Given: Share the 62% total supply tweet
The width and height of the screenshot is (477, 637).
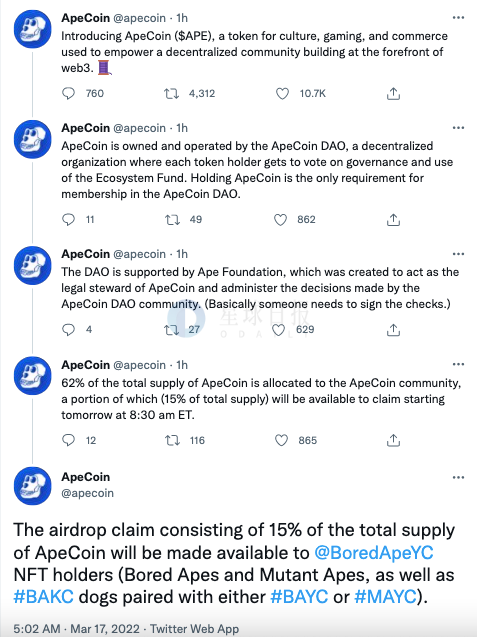Looking at the screenshot, I should 393,440.
